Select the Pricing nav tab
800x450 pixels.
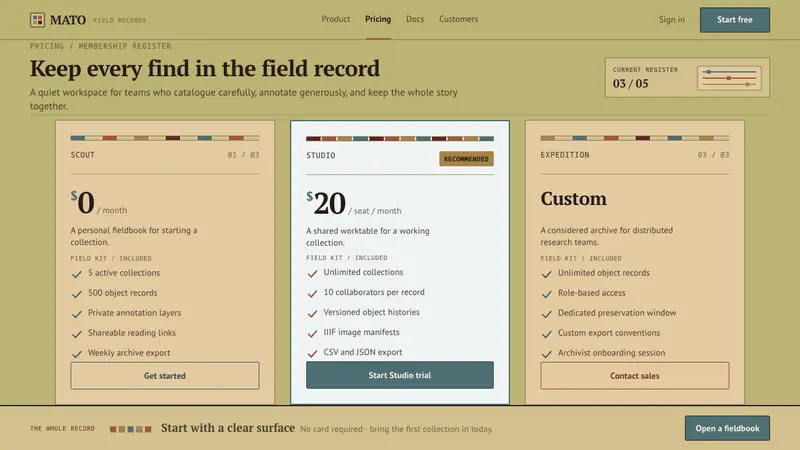coord(378,19)
